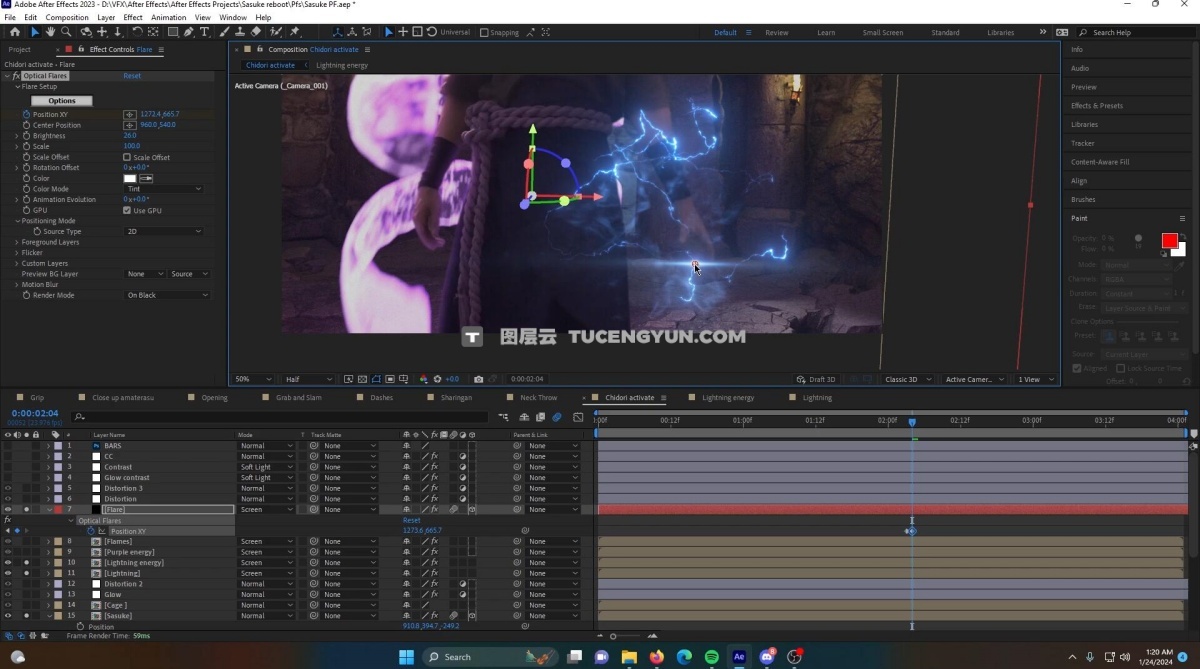This screenshot has height=669, width=1200.
Task: Disable the Use GPU checkbox
Action: click(x=127, y=210)
